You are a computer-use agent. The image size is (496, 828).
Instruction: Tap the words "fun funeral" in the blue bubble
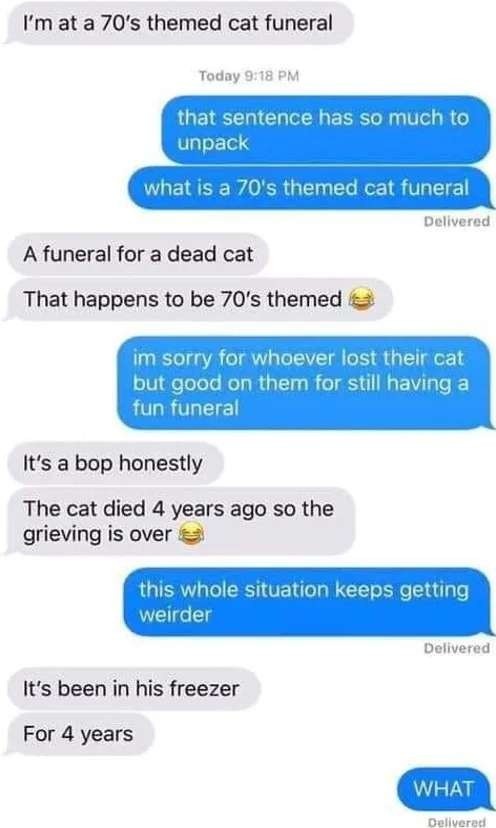[x=186, y=408]
